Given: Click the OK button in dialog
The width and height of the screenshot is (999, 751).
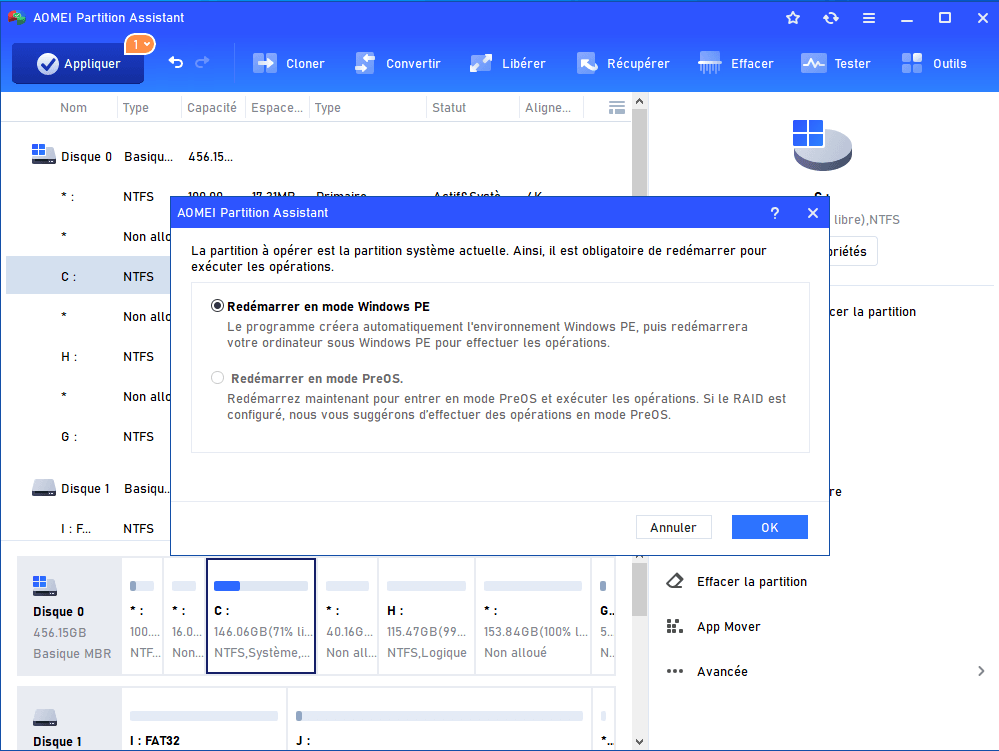Looking at the screenshot, I should coord(770,527).
